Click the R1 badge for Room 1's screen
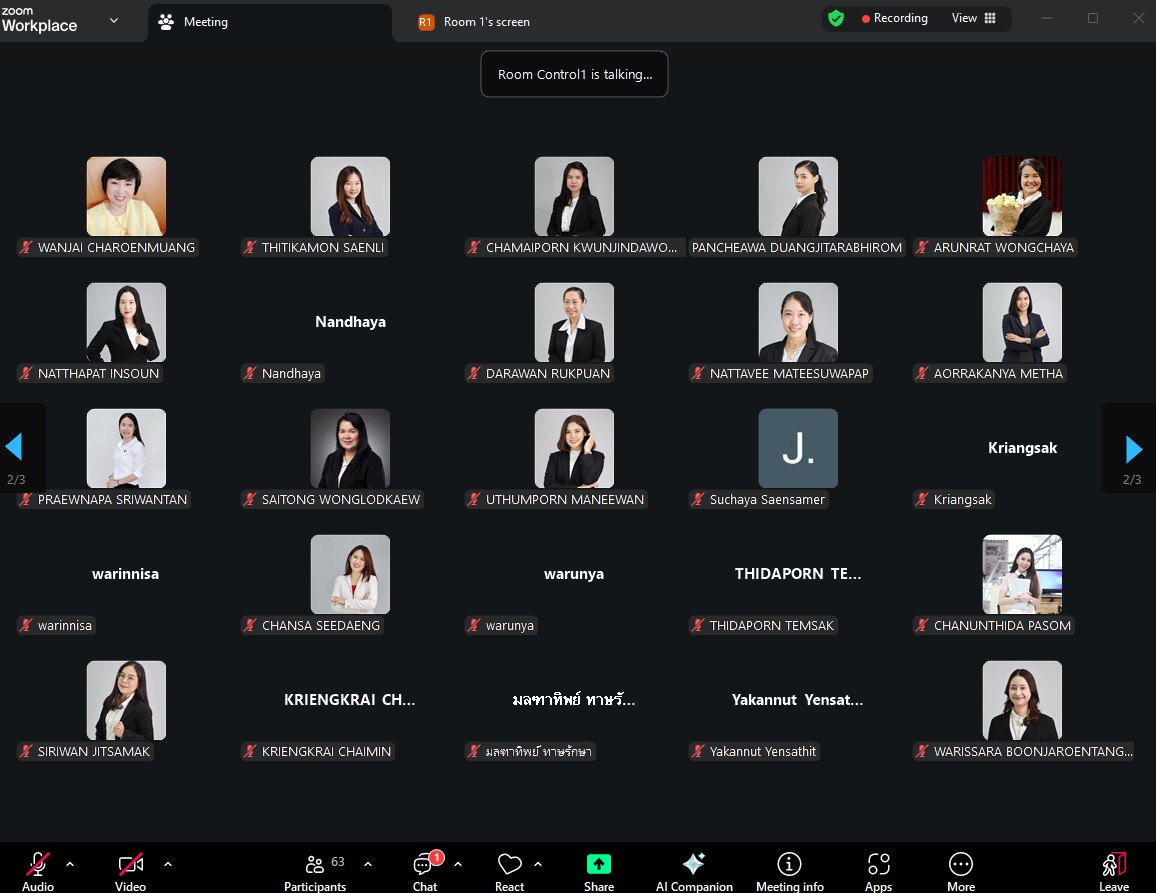 425,22
